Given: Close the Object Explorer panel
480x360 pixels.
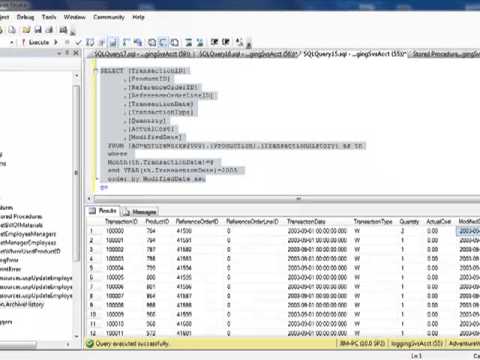Looking at the screenshot, I should point(76,53).
